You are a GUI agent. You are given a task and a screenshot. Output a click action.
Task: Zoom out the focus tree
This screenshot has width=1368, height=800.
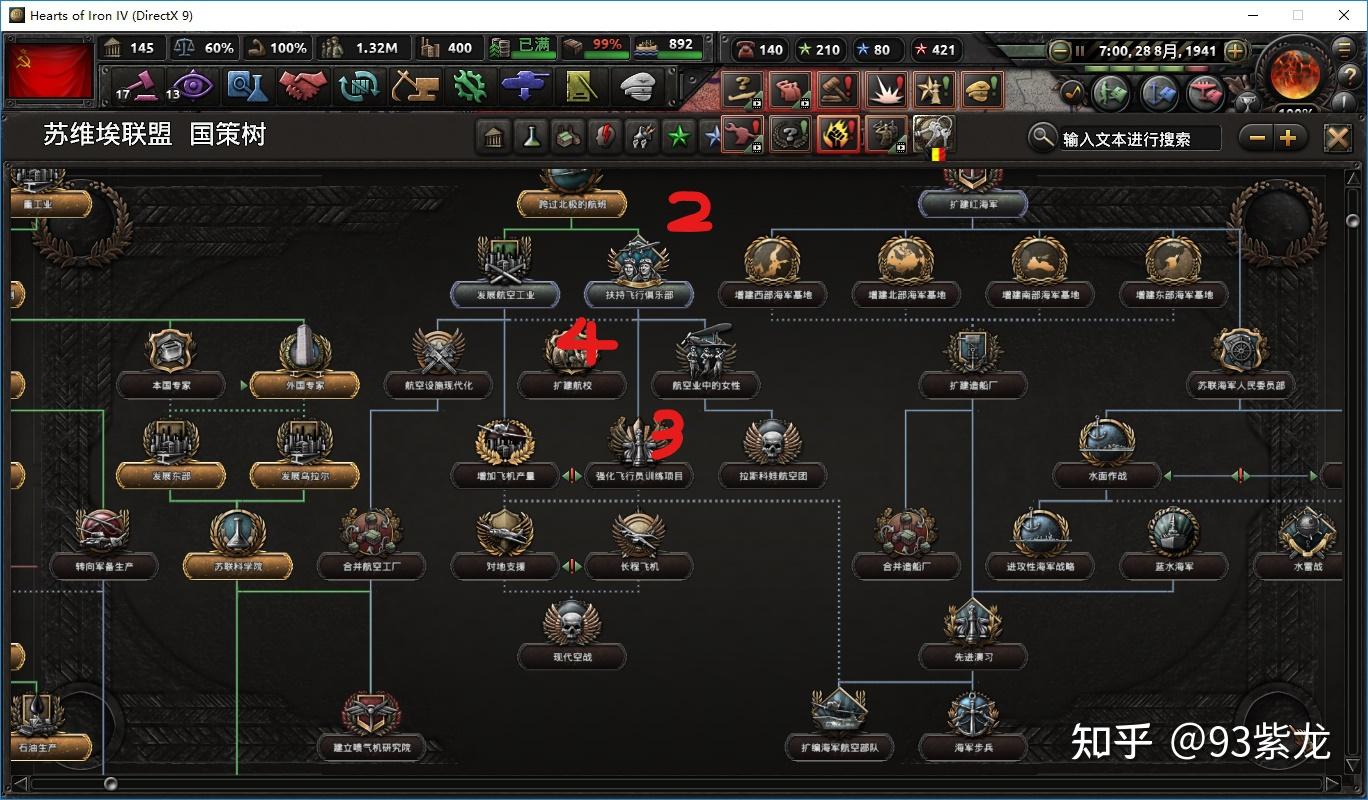1257,138
